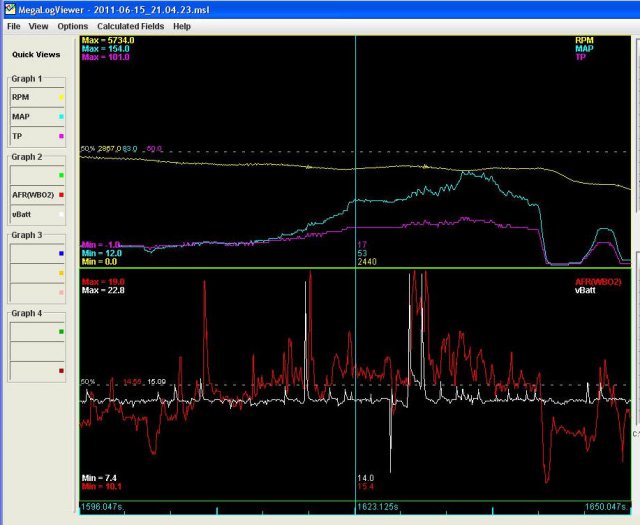Image resolution: width=640 pixels, height=525 pixels.
Task: Click the cyan color swatch beside MAP
Action: (x=61, y=117)
